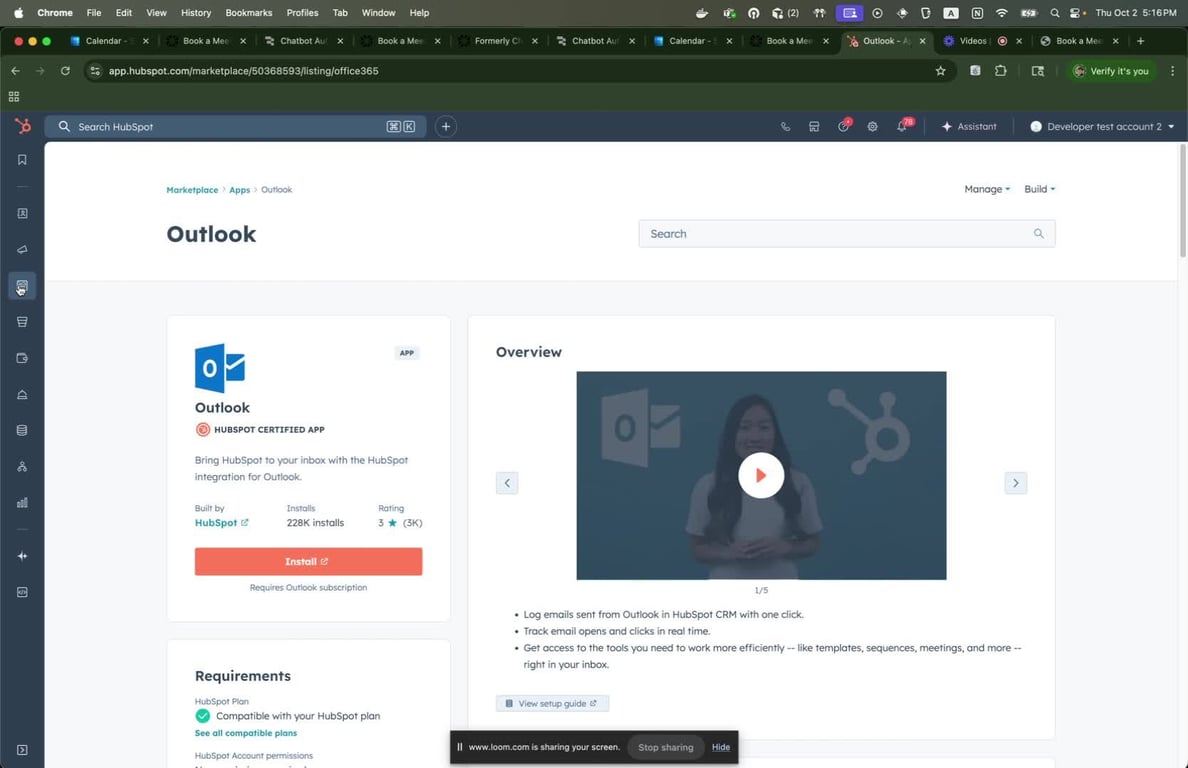Open the Bookmarks menu in the menu bar

point(249,13)
